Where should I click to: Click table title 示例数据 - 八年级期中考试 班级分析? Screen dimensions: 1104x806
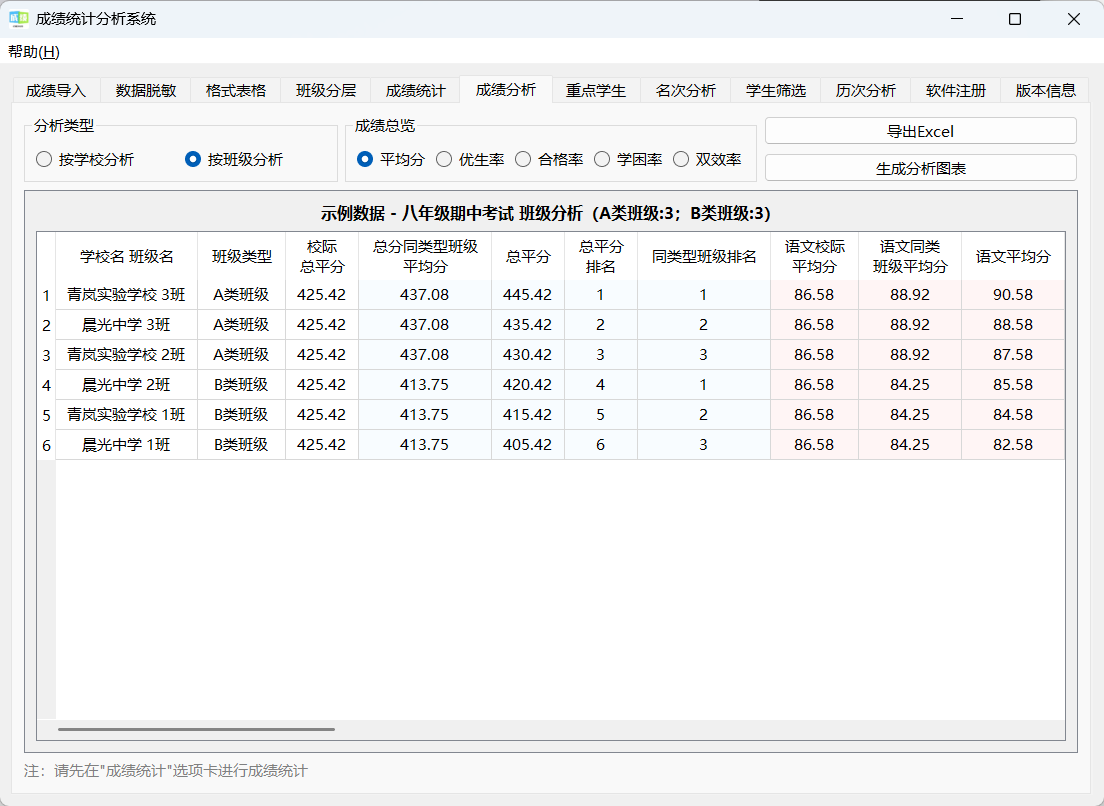pyautogui.click(x=452, y=213)
